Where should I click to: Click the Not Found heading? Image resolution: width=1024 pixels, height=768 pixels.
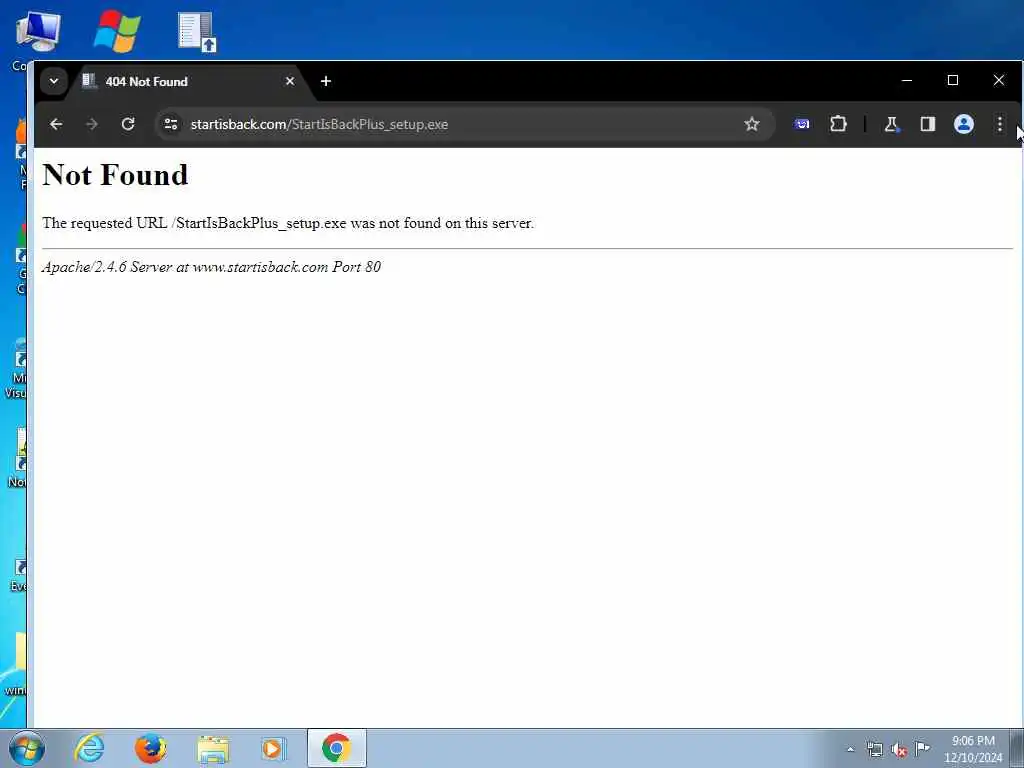116,175
